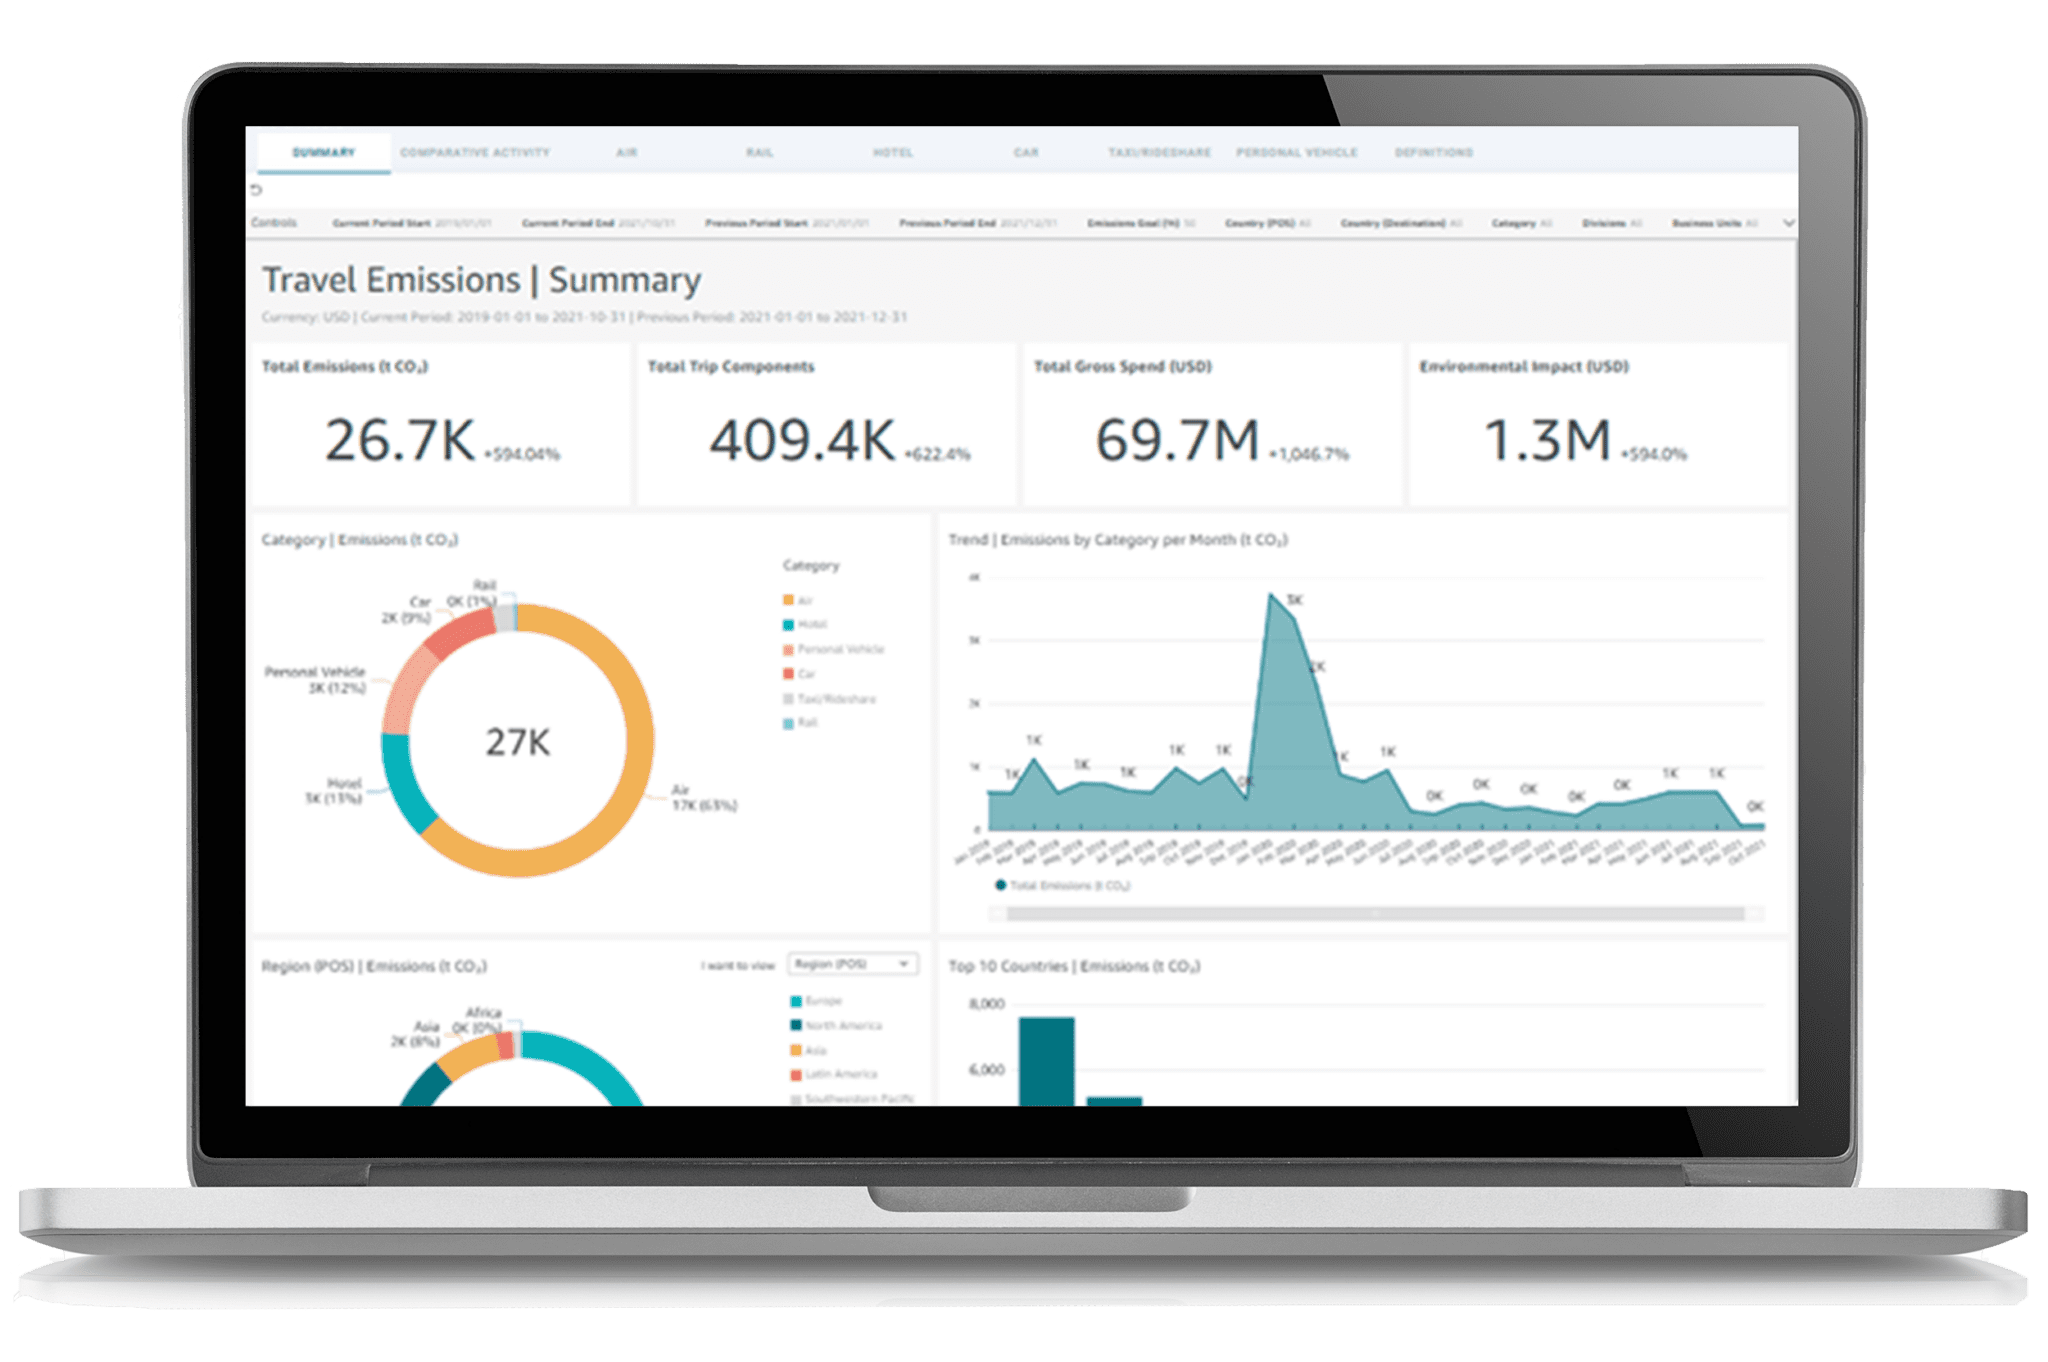Expand the Controls bar chevron
Image resolution: width=2048 pixels, height=1362 pixels.
tap(1788, 223)
